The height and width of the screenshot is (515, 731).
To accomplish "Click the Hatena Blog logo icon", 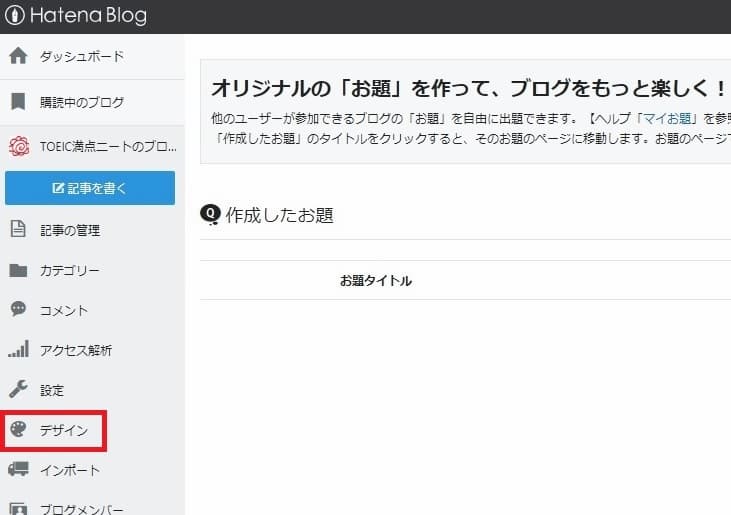I will (x=14, y=15).
